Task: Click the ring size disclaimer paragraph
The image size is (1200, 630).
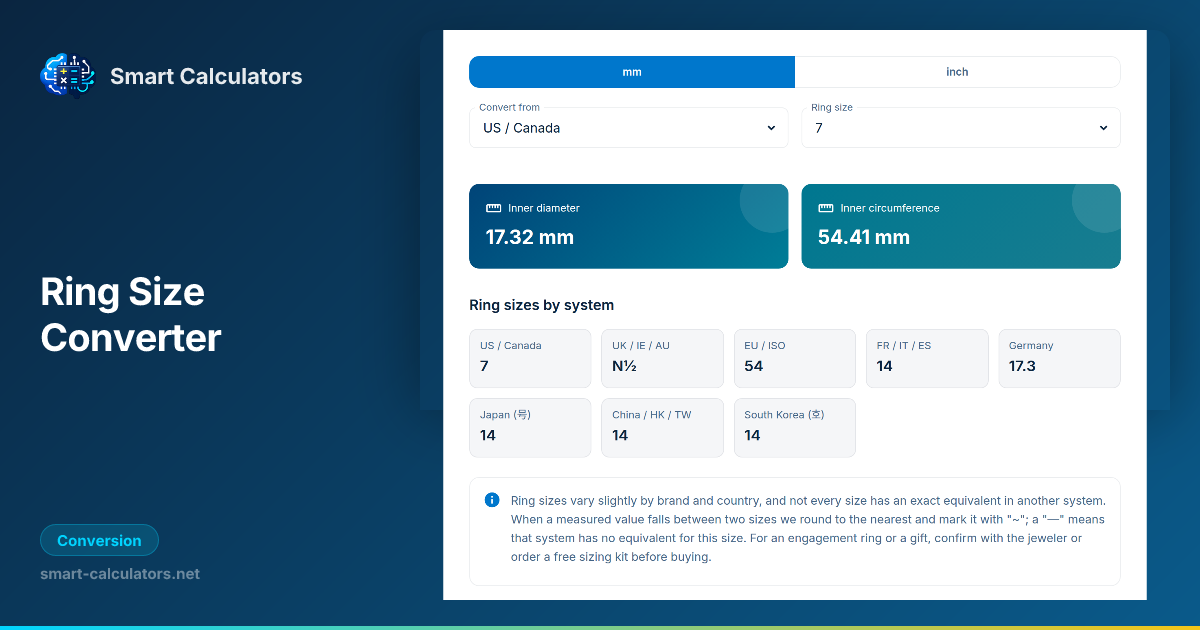Action: coord(808,528)
